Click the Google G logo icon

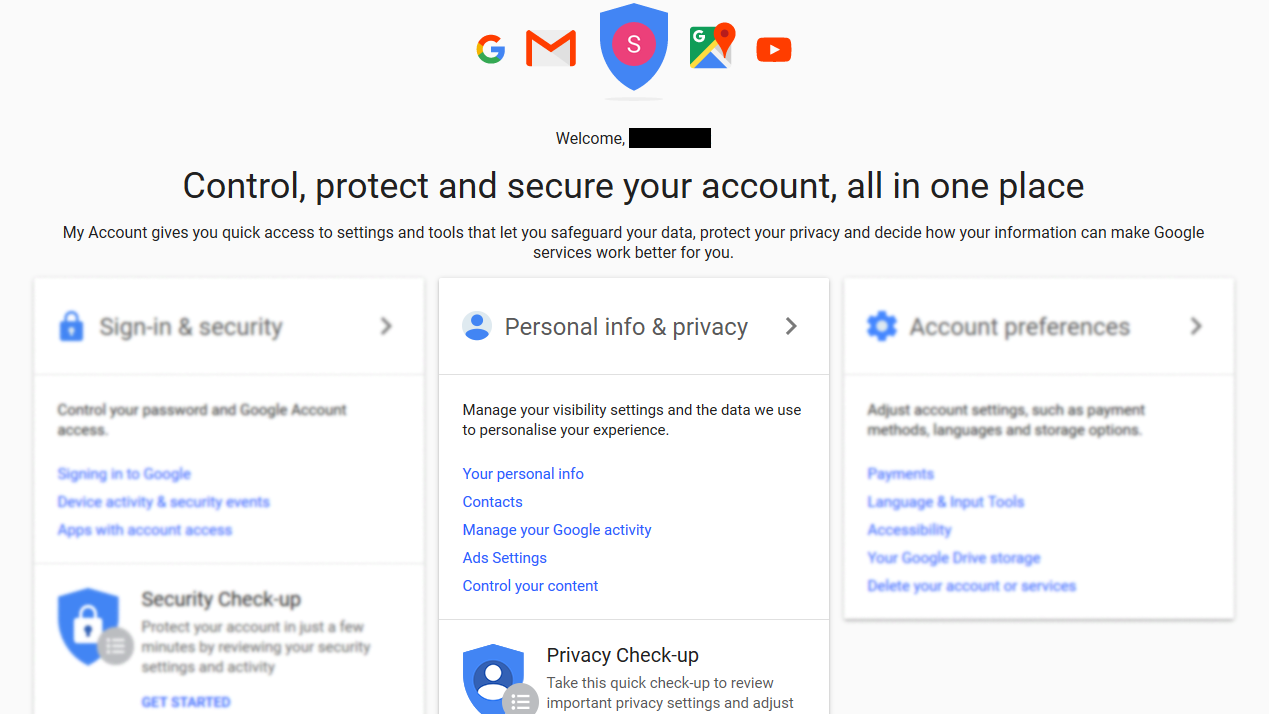(x=490, y=49)
